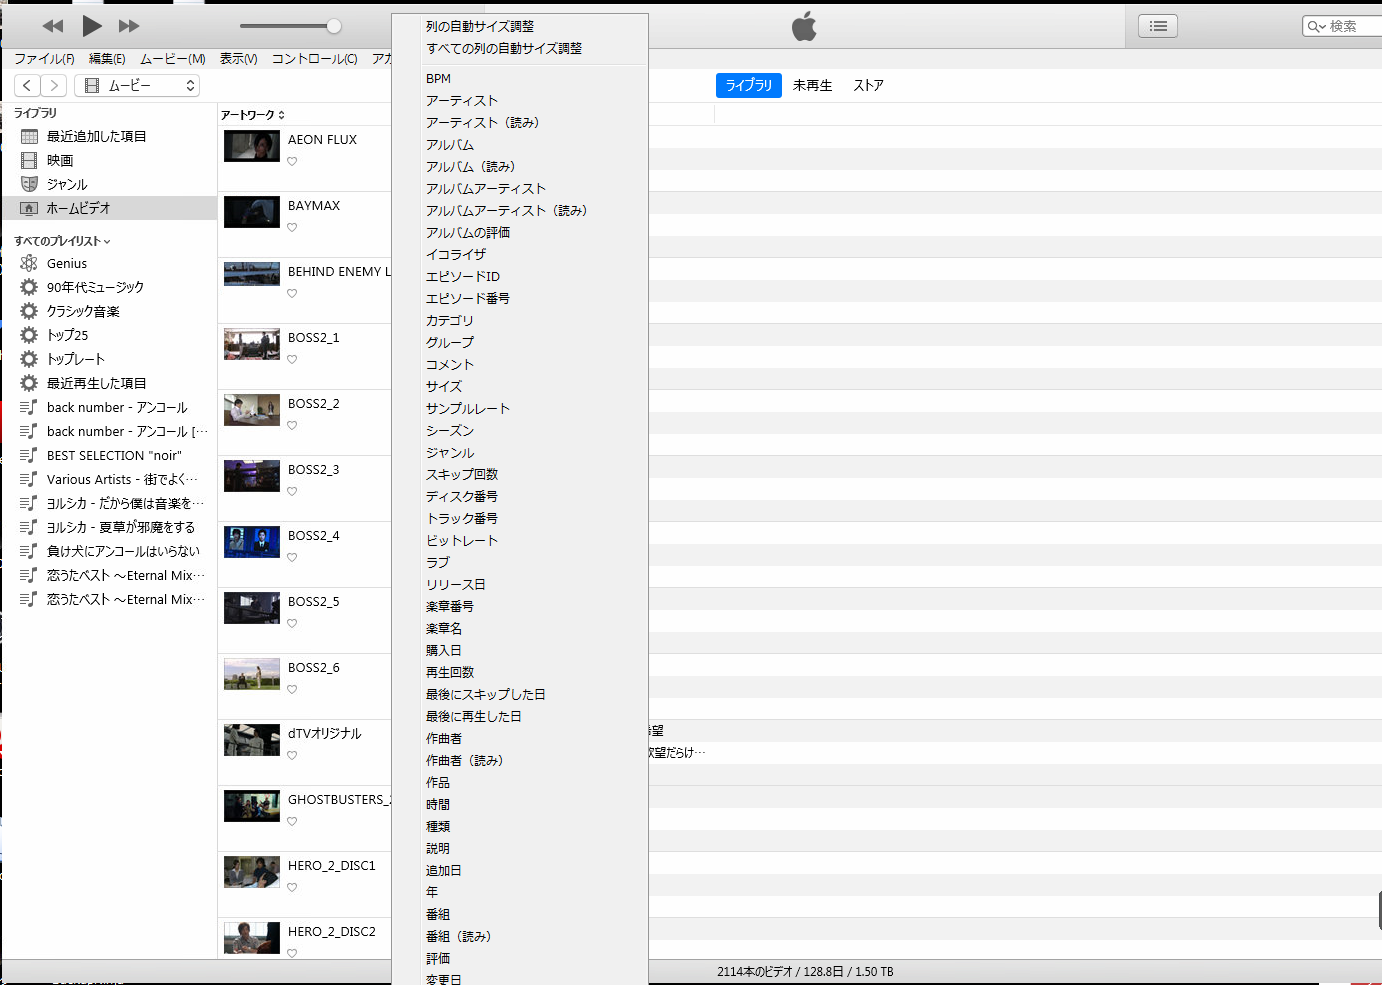Select 列の自動サイズ調整 menu entry
This screenshot has height=985, width=1382.
[480, 27]
